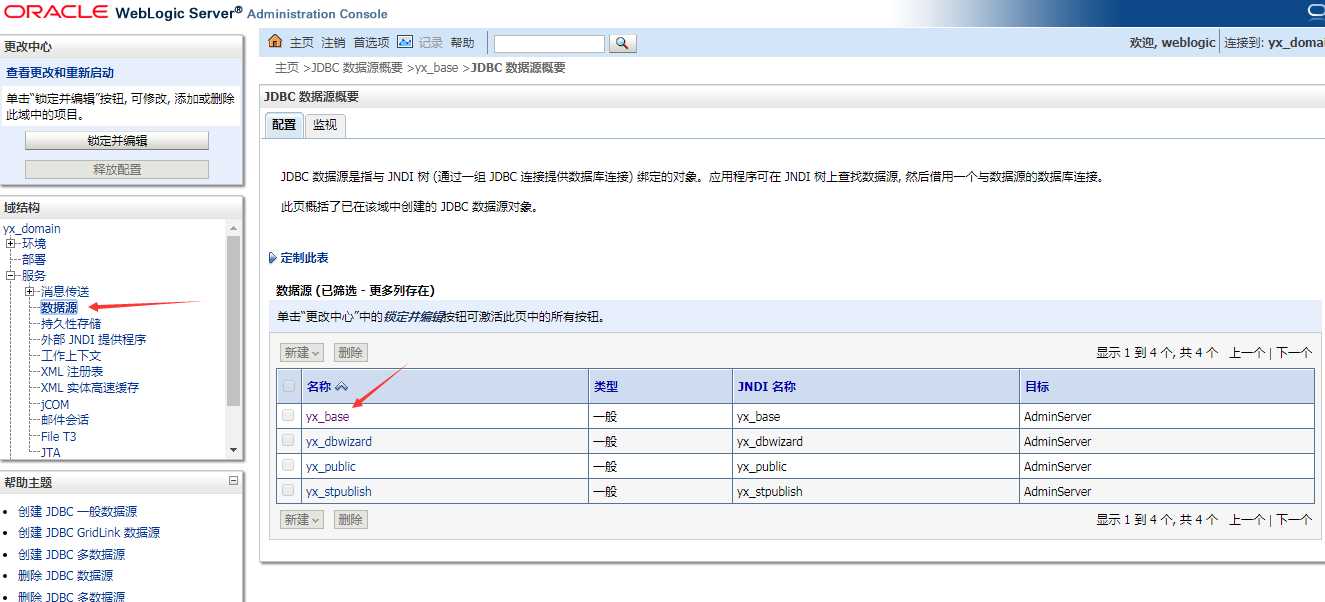Collapse the 服务 tree node

click(x=11, y=276)
